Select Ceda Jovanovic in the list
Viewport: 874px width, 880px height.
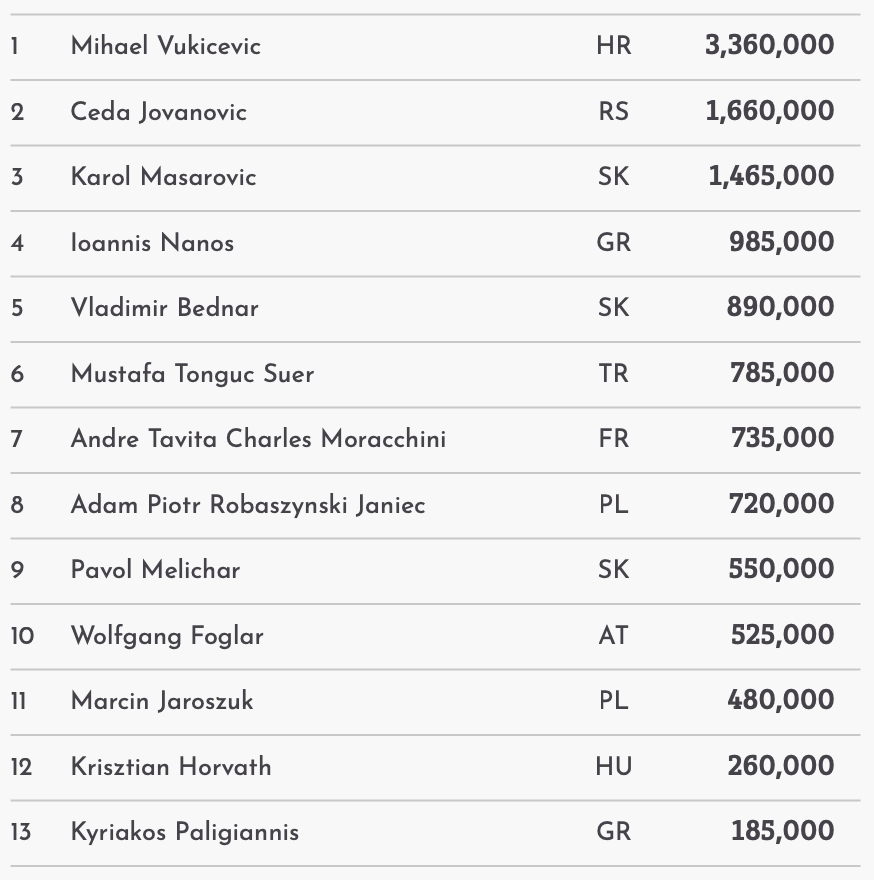tap(158, 111)
